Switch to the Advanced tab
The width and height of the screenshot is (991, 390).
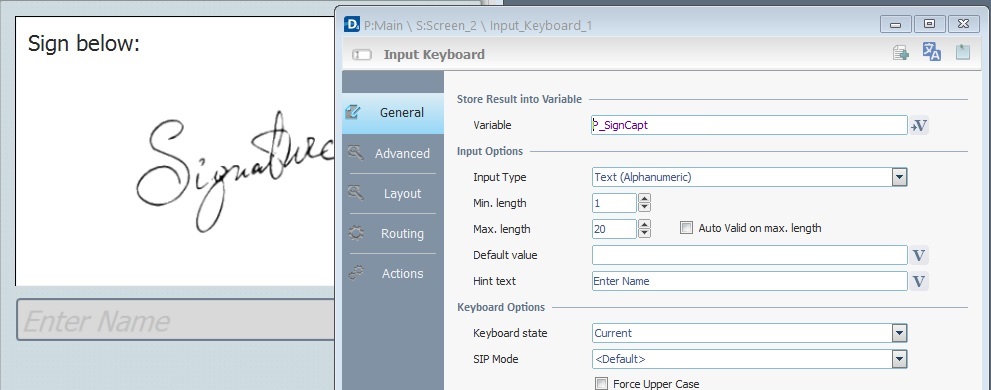[392, 154]
